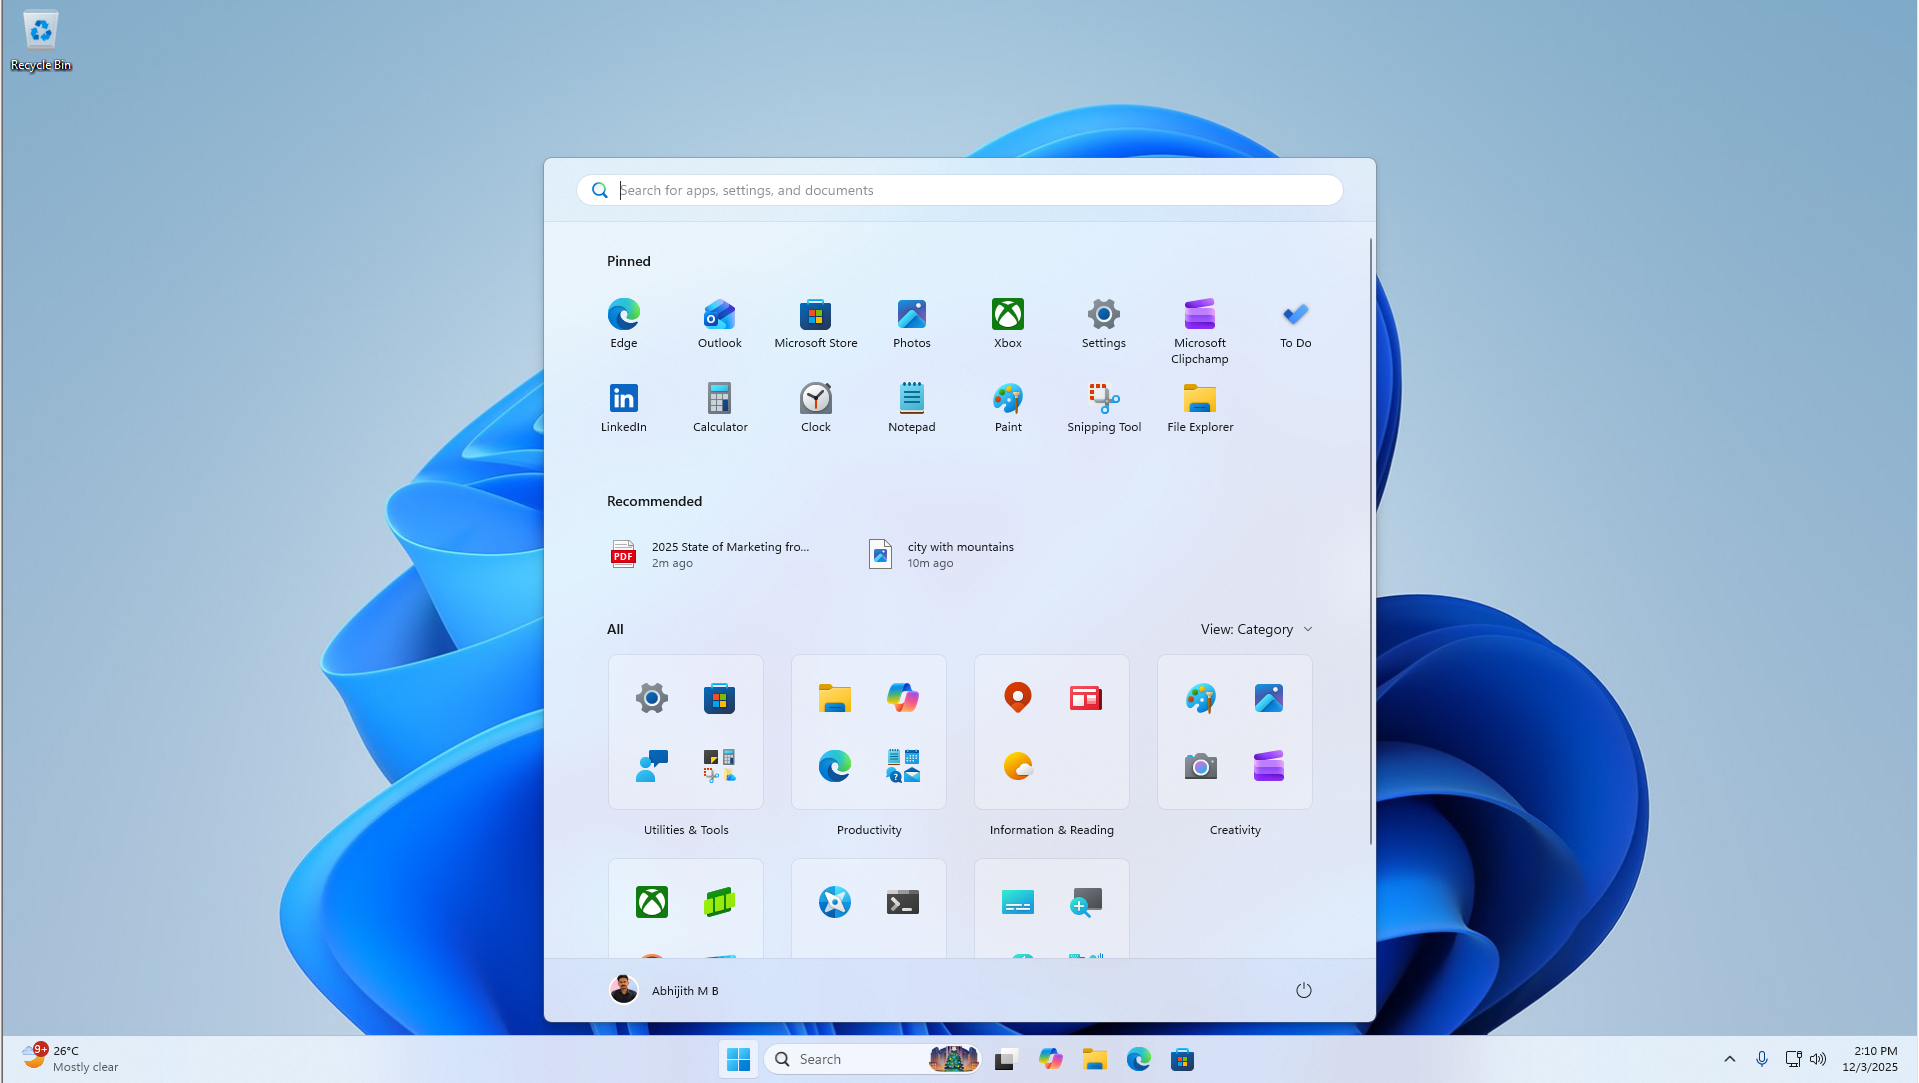Expand the hidden icons tray chevron
Image resolution: width=1919 pixels, height=1083 pixels.
1729,1058
